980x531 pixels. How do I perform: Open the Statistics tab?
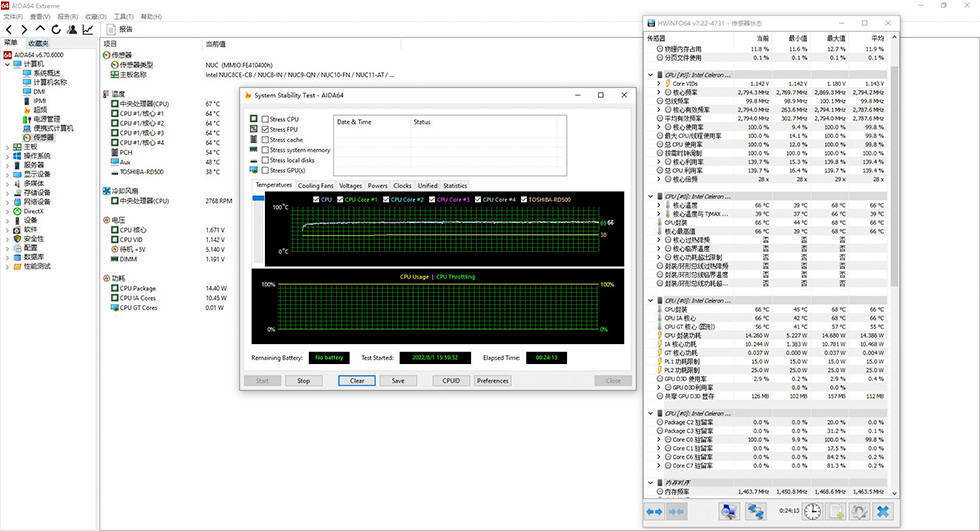(455, 185)
